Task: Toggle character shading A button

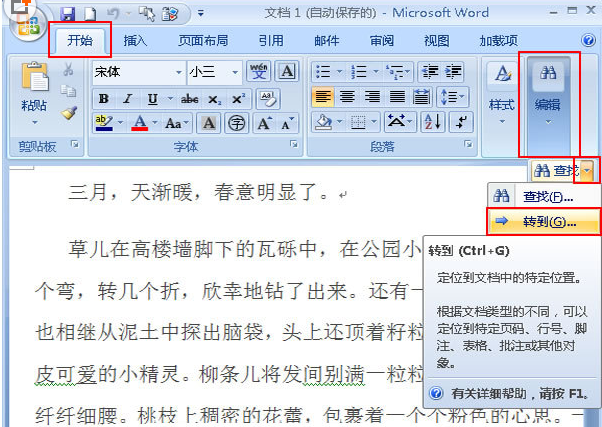Action: pos(208,124)
